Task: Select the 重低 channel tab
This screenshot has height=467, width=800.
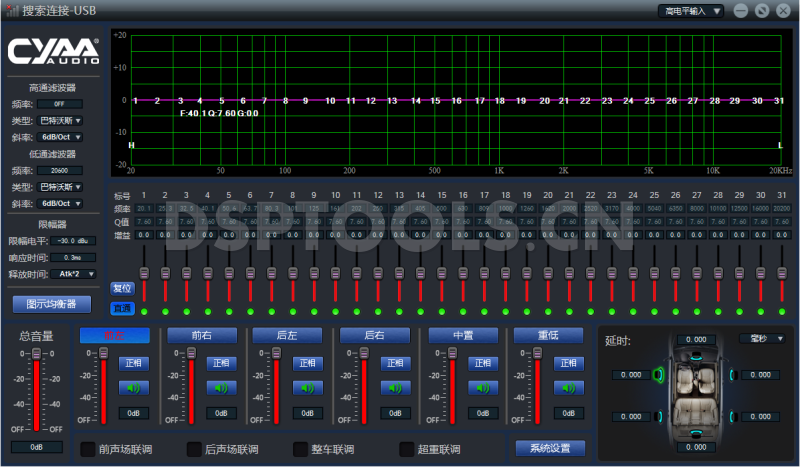Action: click(x=548, y=335)
